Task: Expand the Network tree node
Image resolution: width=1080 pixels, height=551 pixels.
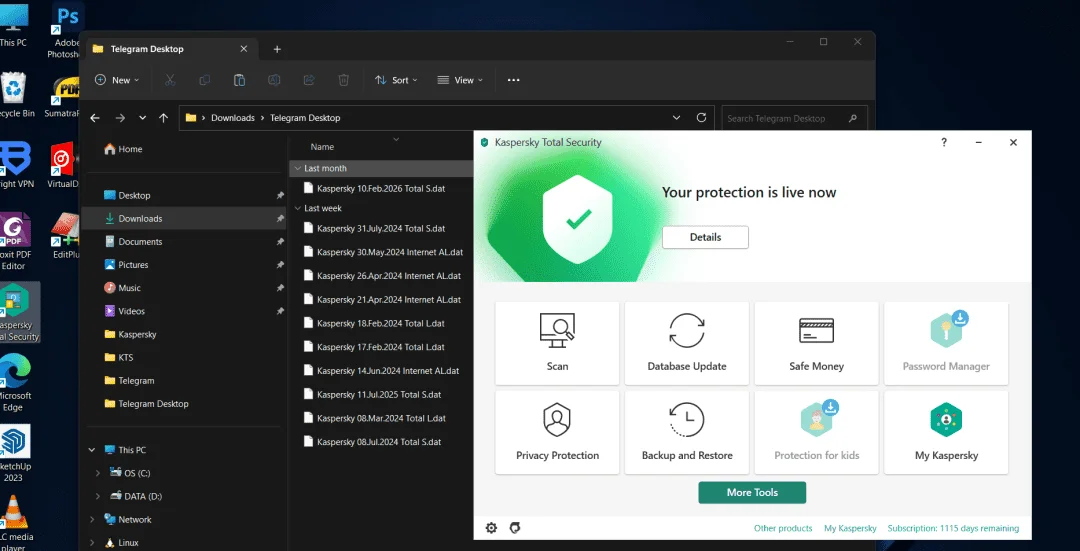Action: 92,519
